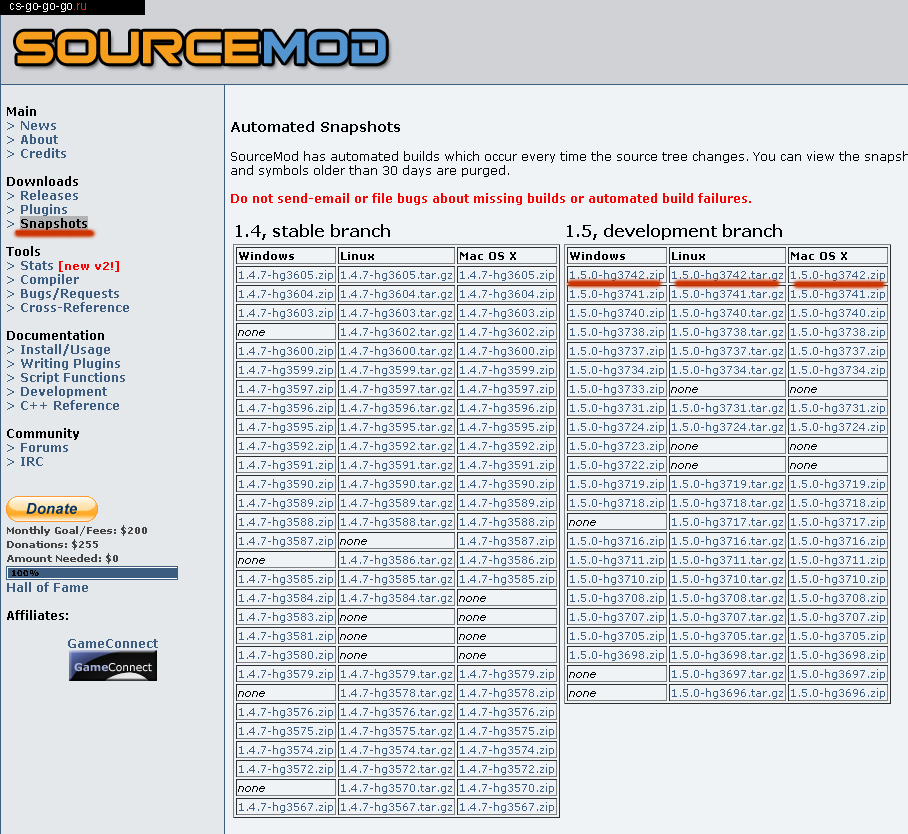Download Mac OS X 1.5.0-hg3742.zip
The height and width of the screenshot is (834, 908).
tap(838, 275)
